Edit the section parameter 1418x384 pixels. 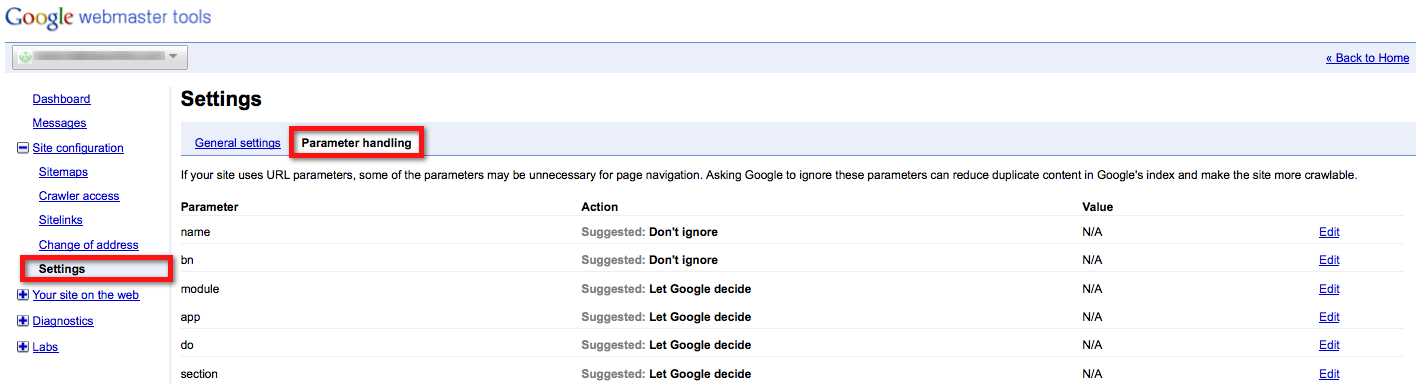click(1329, 374)
